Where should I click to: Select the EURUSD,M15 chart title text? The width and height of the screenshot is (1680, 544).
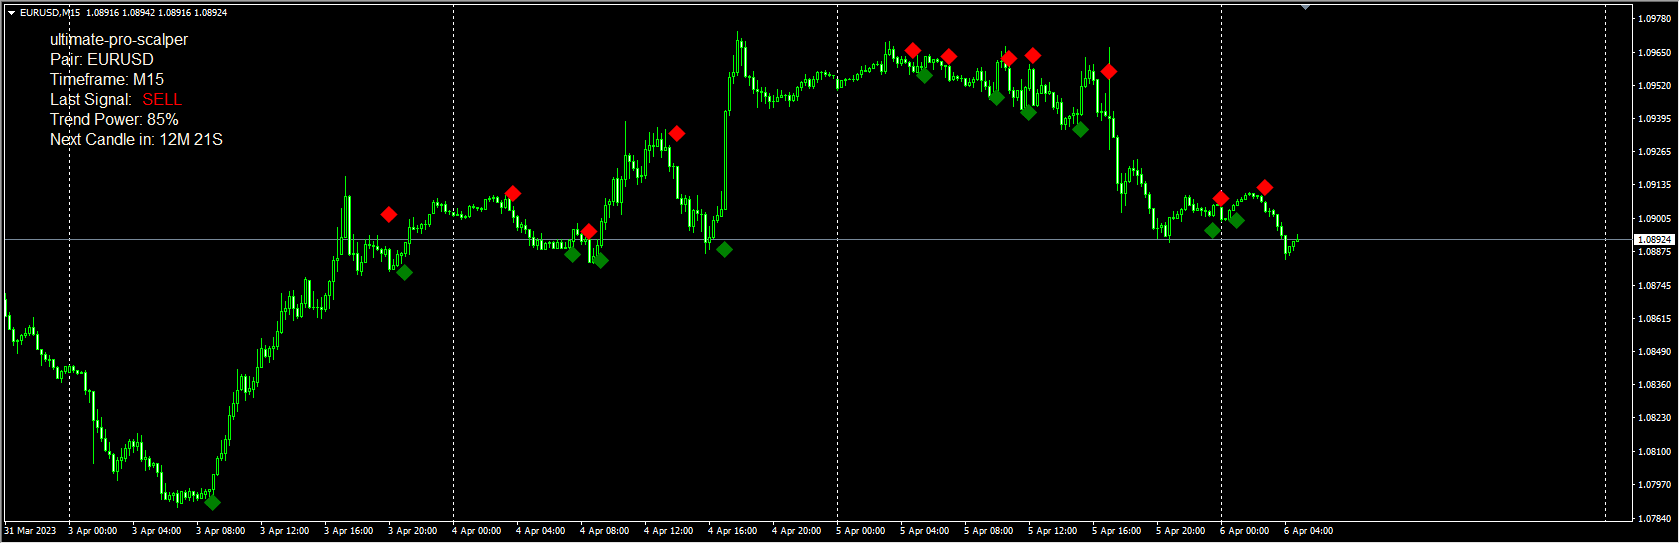tap(50, 13)
